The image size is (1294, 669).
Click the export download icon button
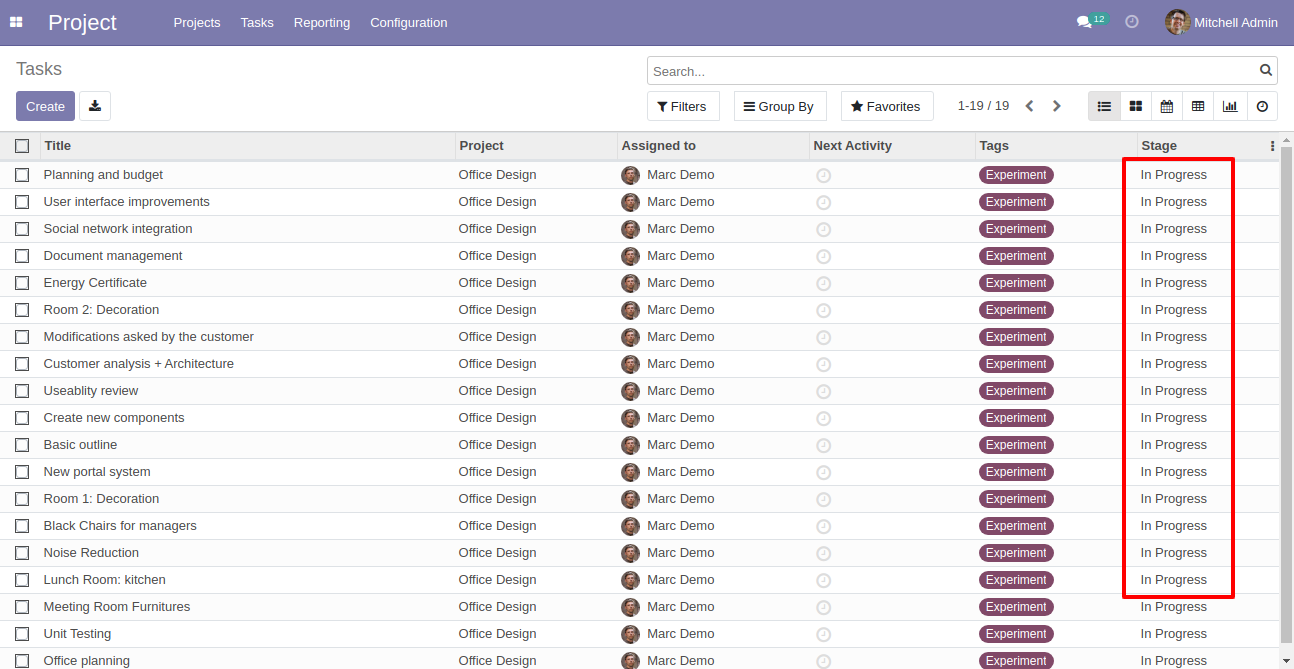click(x=95, y=106)
